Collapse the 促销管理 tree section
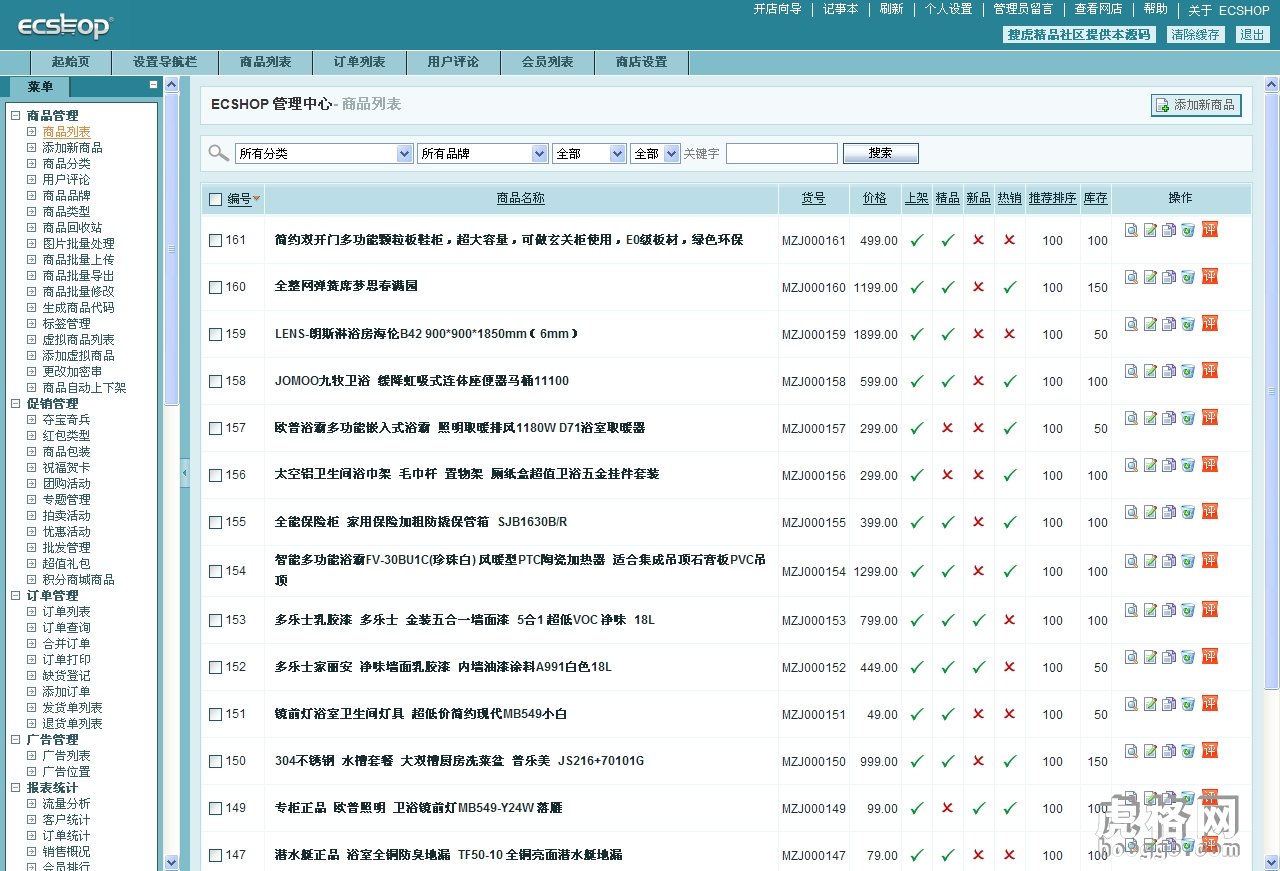The image size is (1280, 871). (x=16, y=404)
